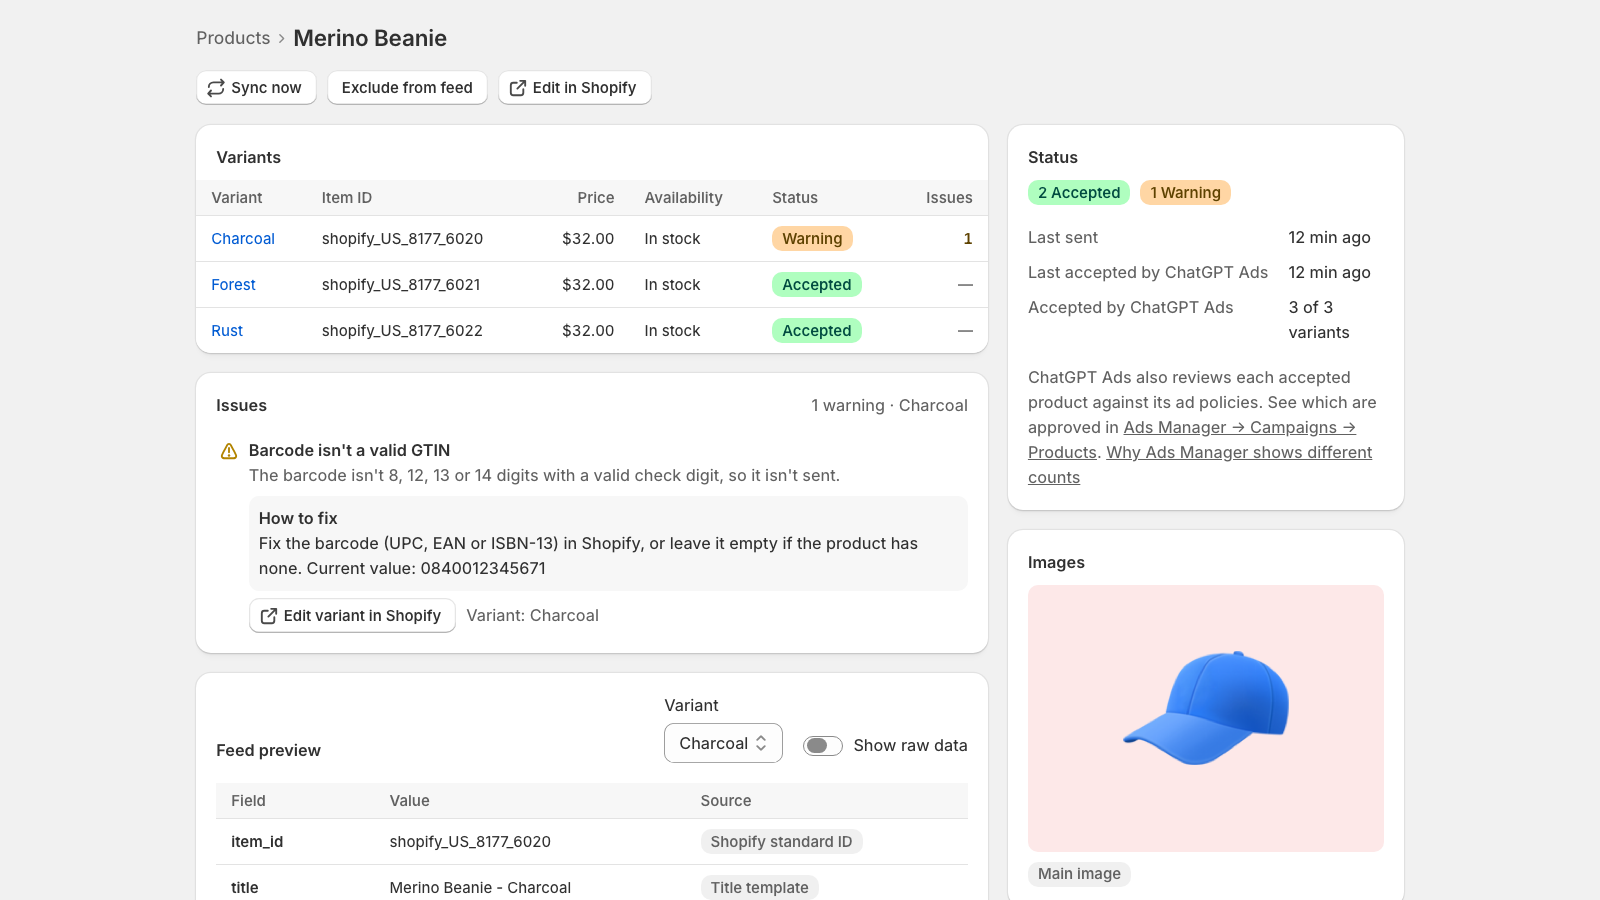Click Edit variant in Shopify button
This screenshot has width=1600, height=900.
[352, 616]
